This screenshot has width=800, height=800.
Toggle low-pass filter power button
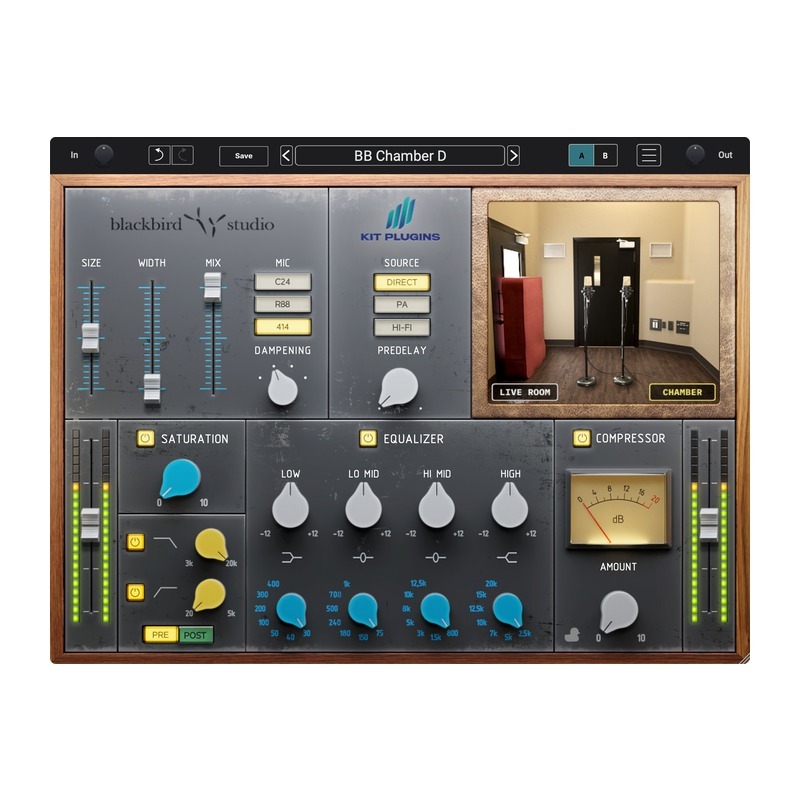pos(135,542)
